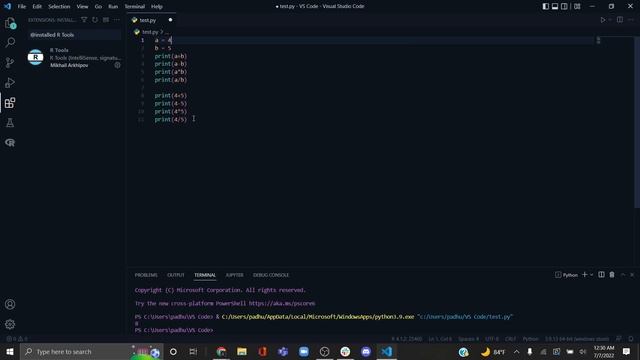Screen dimensions: 640x360
Task: Open the Run and Debug view
Action: click(10, 82)
